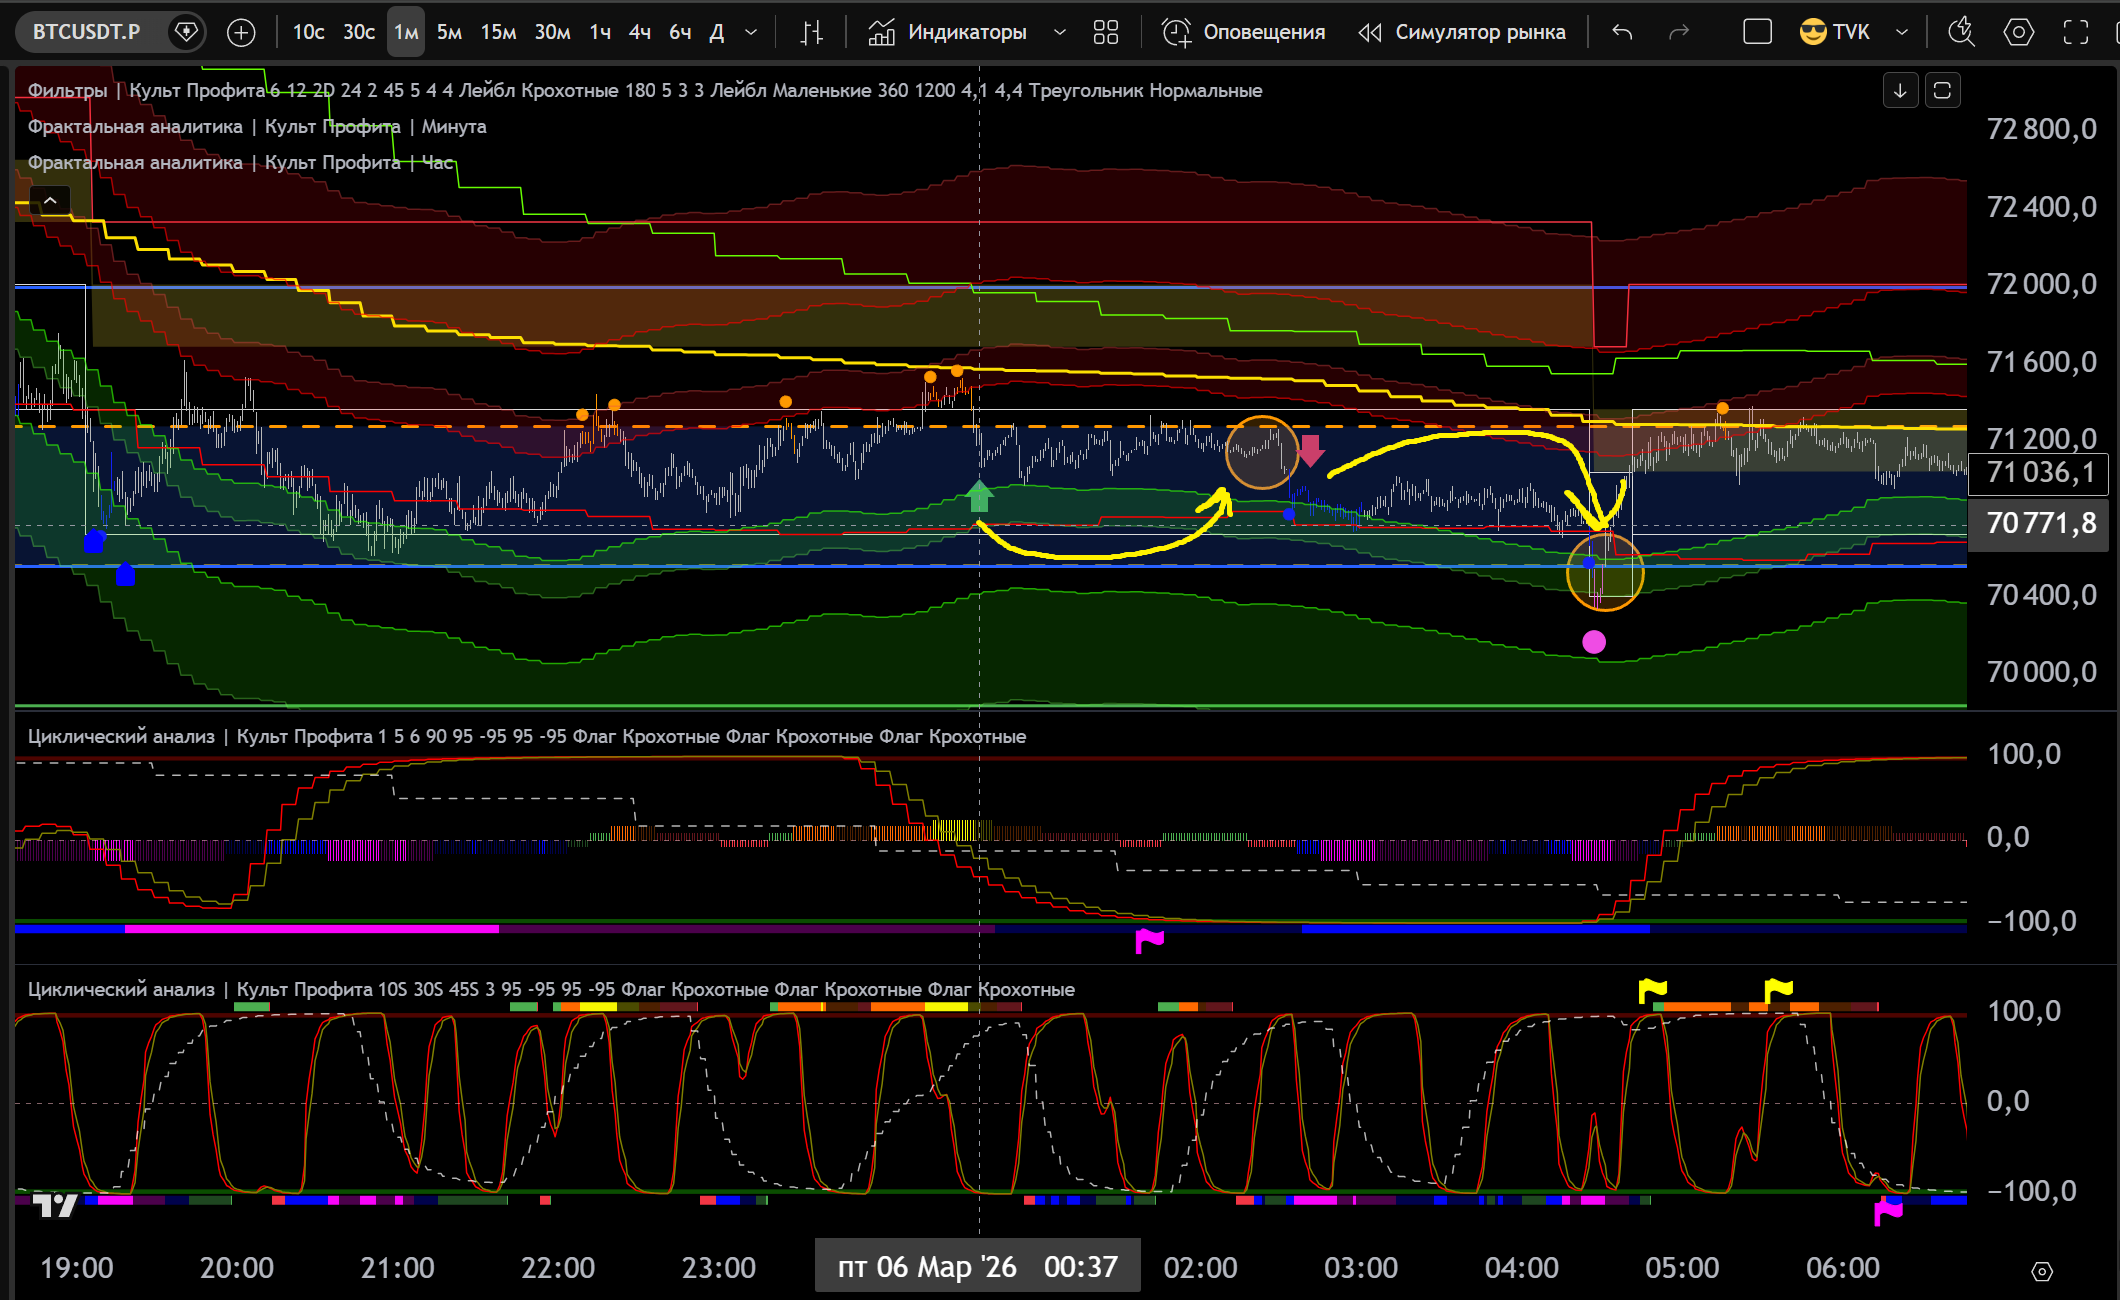This screenshot has width=2120, height=1300.
Task: Enter fullscreen mode icon
Action: [2076, 33]
